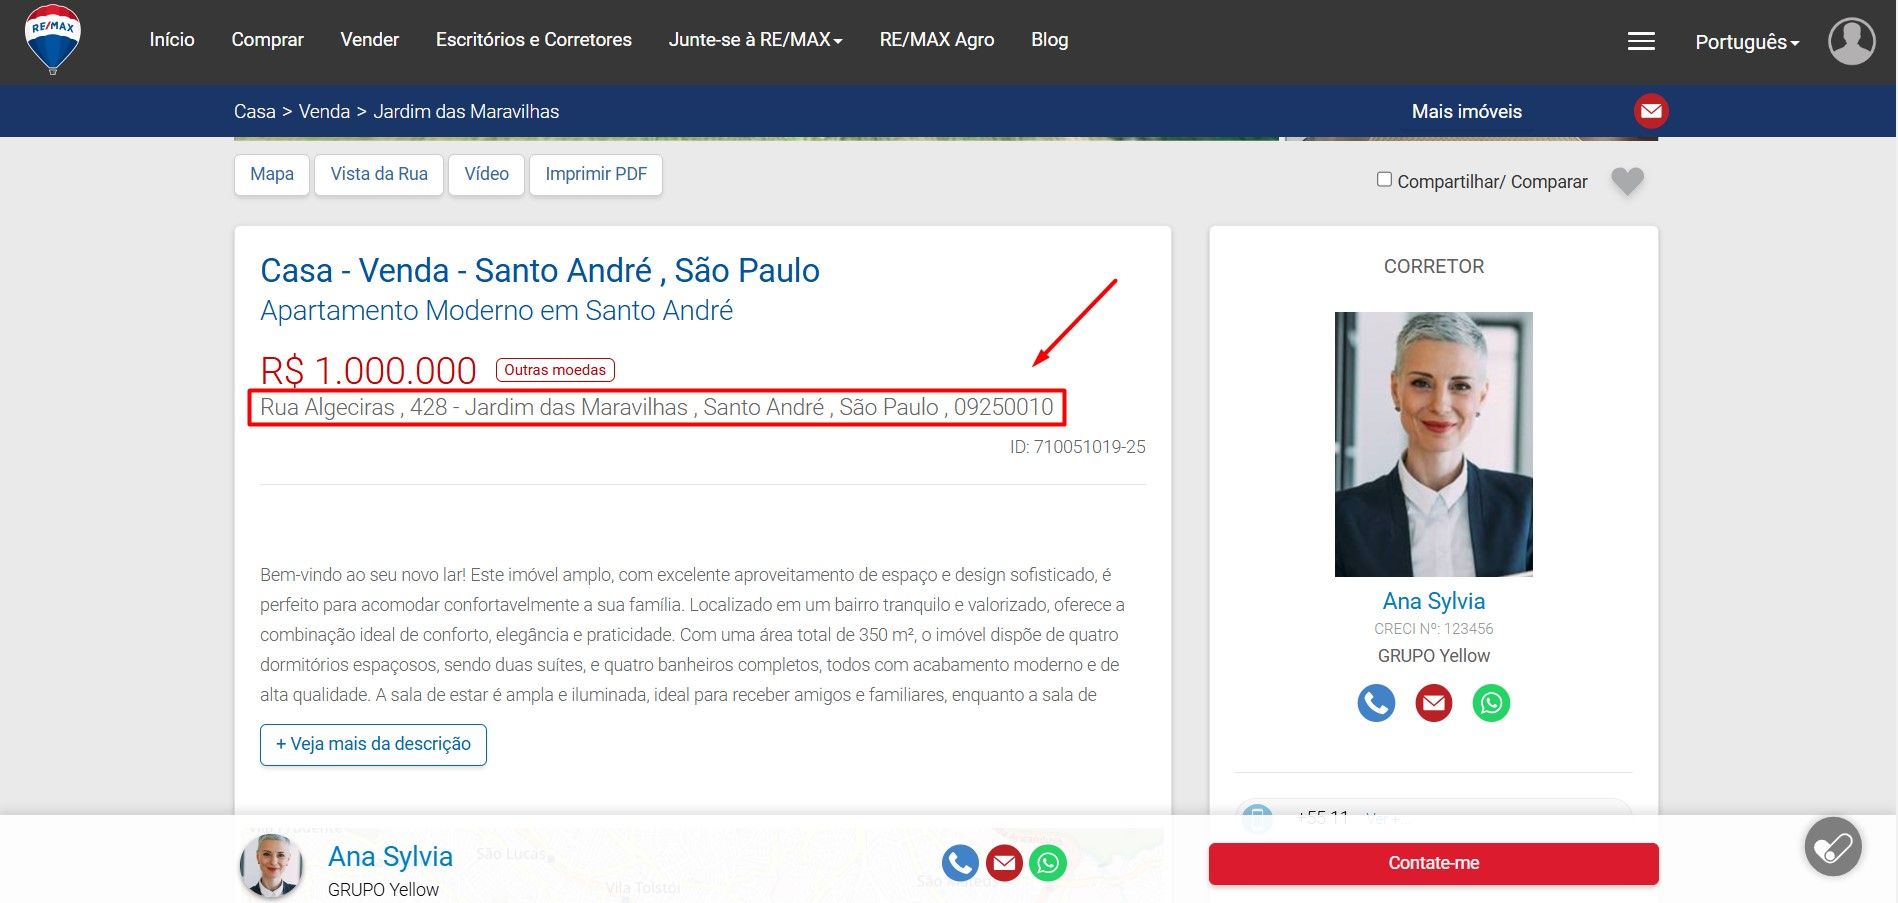Click listing ID: 710051019-25

point(1078,447)
